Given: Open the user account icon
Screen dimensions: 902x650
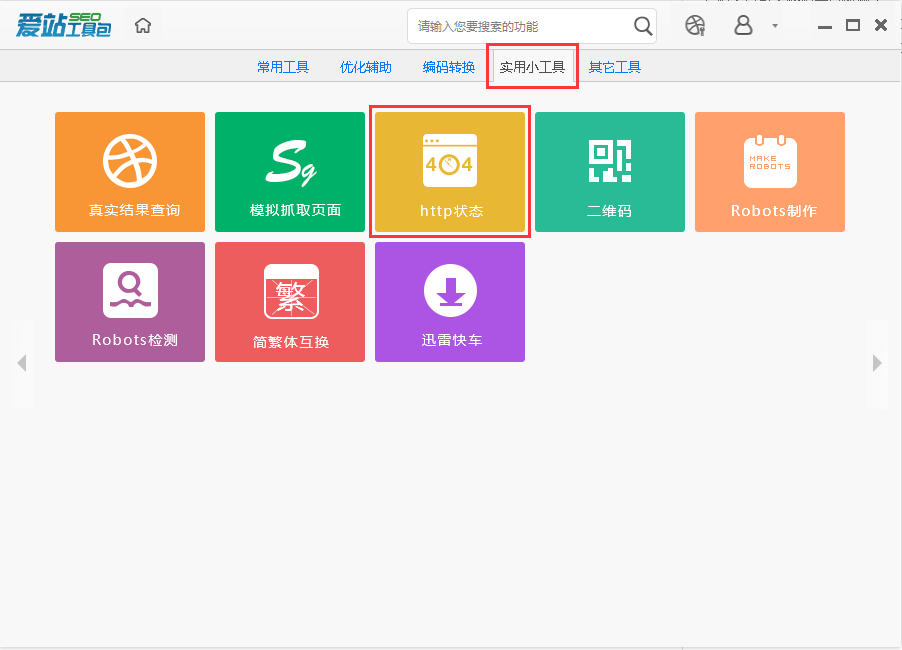Looking at the screenshot, I should tap(742, 26).
